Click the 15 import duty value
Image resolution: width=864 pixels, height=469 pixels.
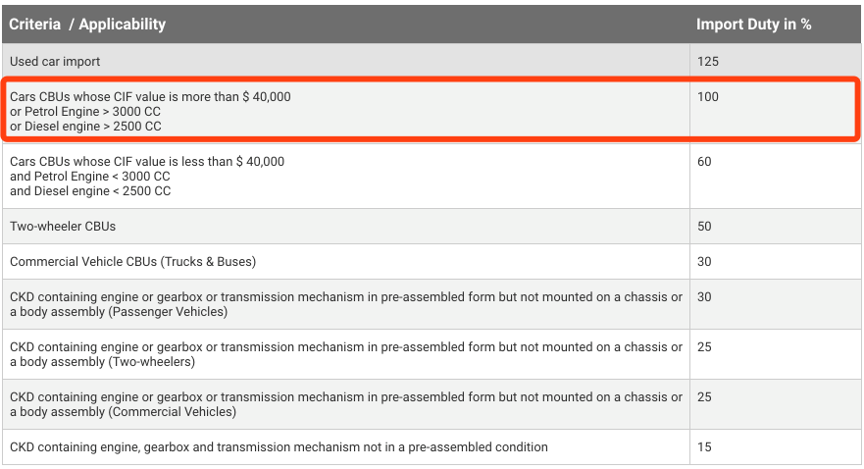[x=704, y=447]
